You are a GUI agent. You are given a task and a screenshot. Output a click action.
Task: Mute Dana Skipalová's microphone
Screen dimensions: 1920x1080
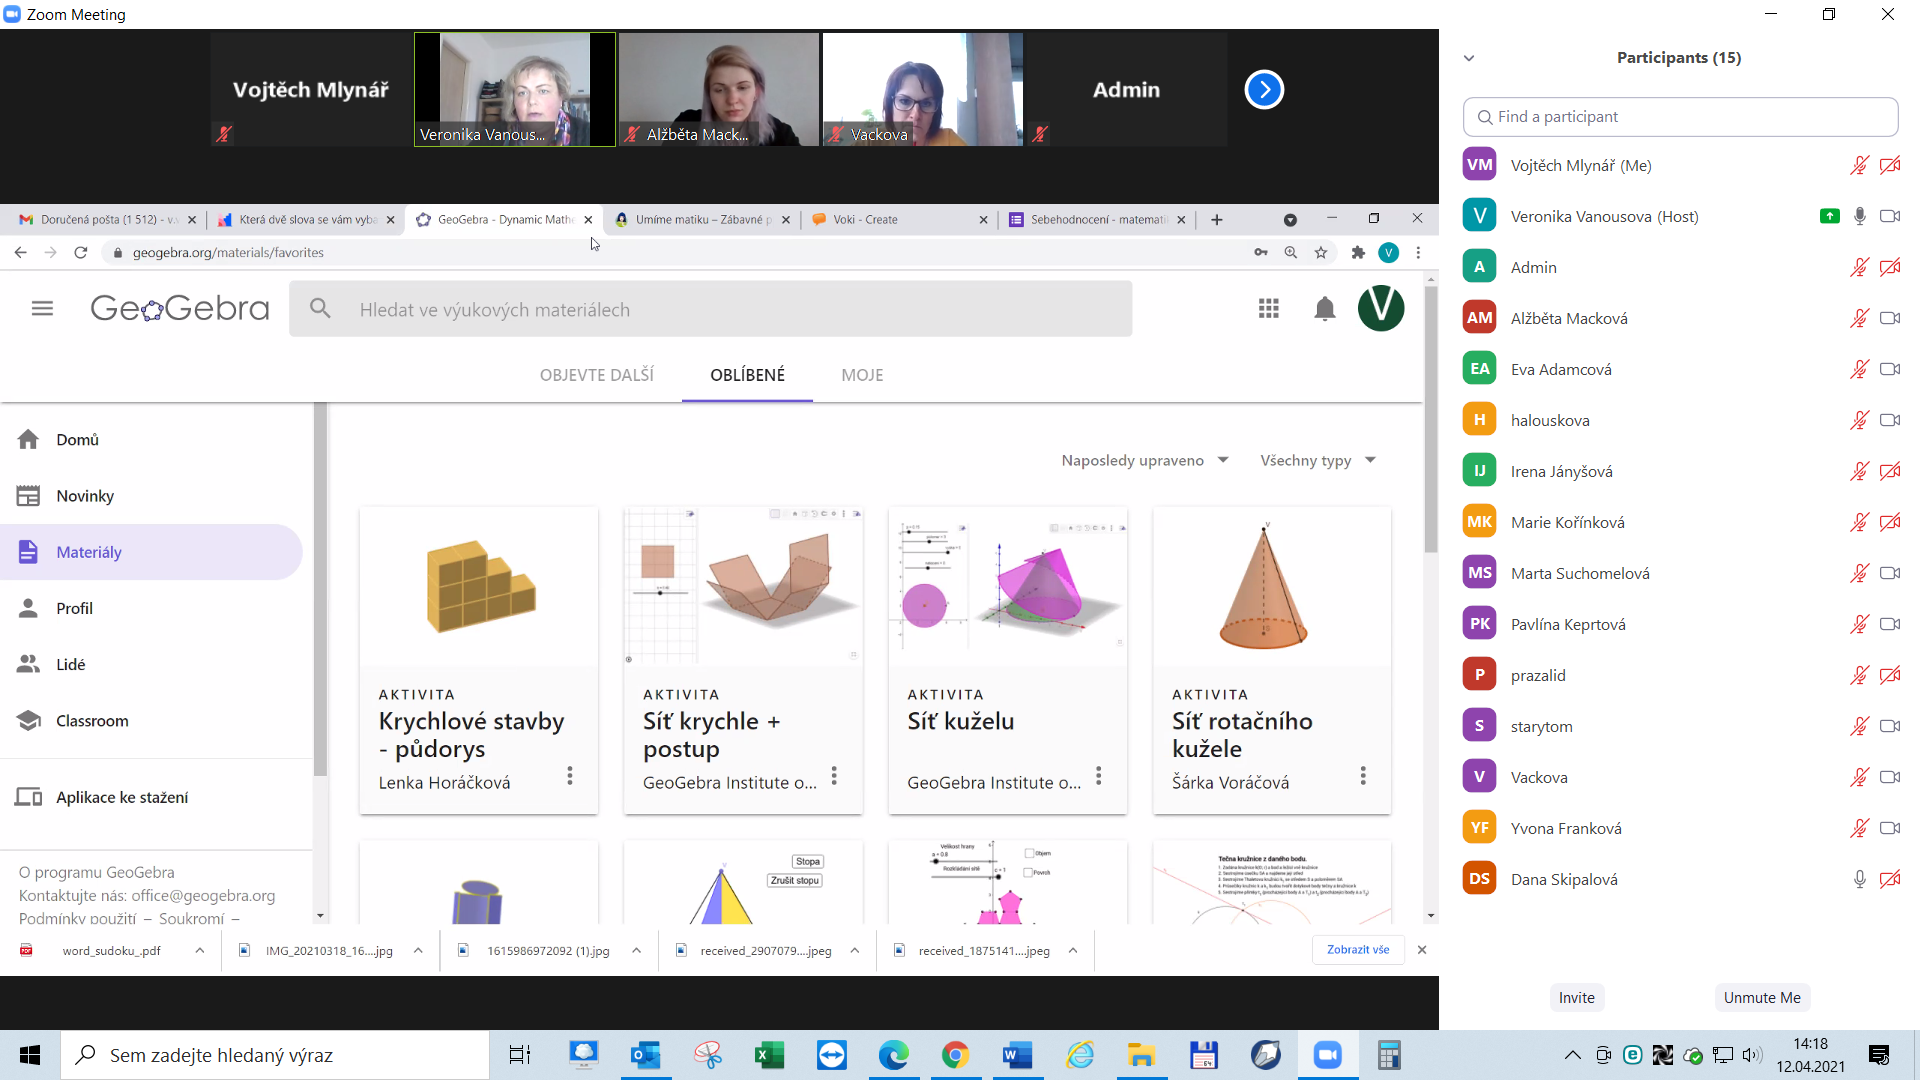coord(1860,879)
